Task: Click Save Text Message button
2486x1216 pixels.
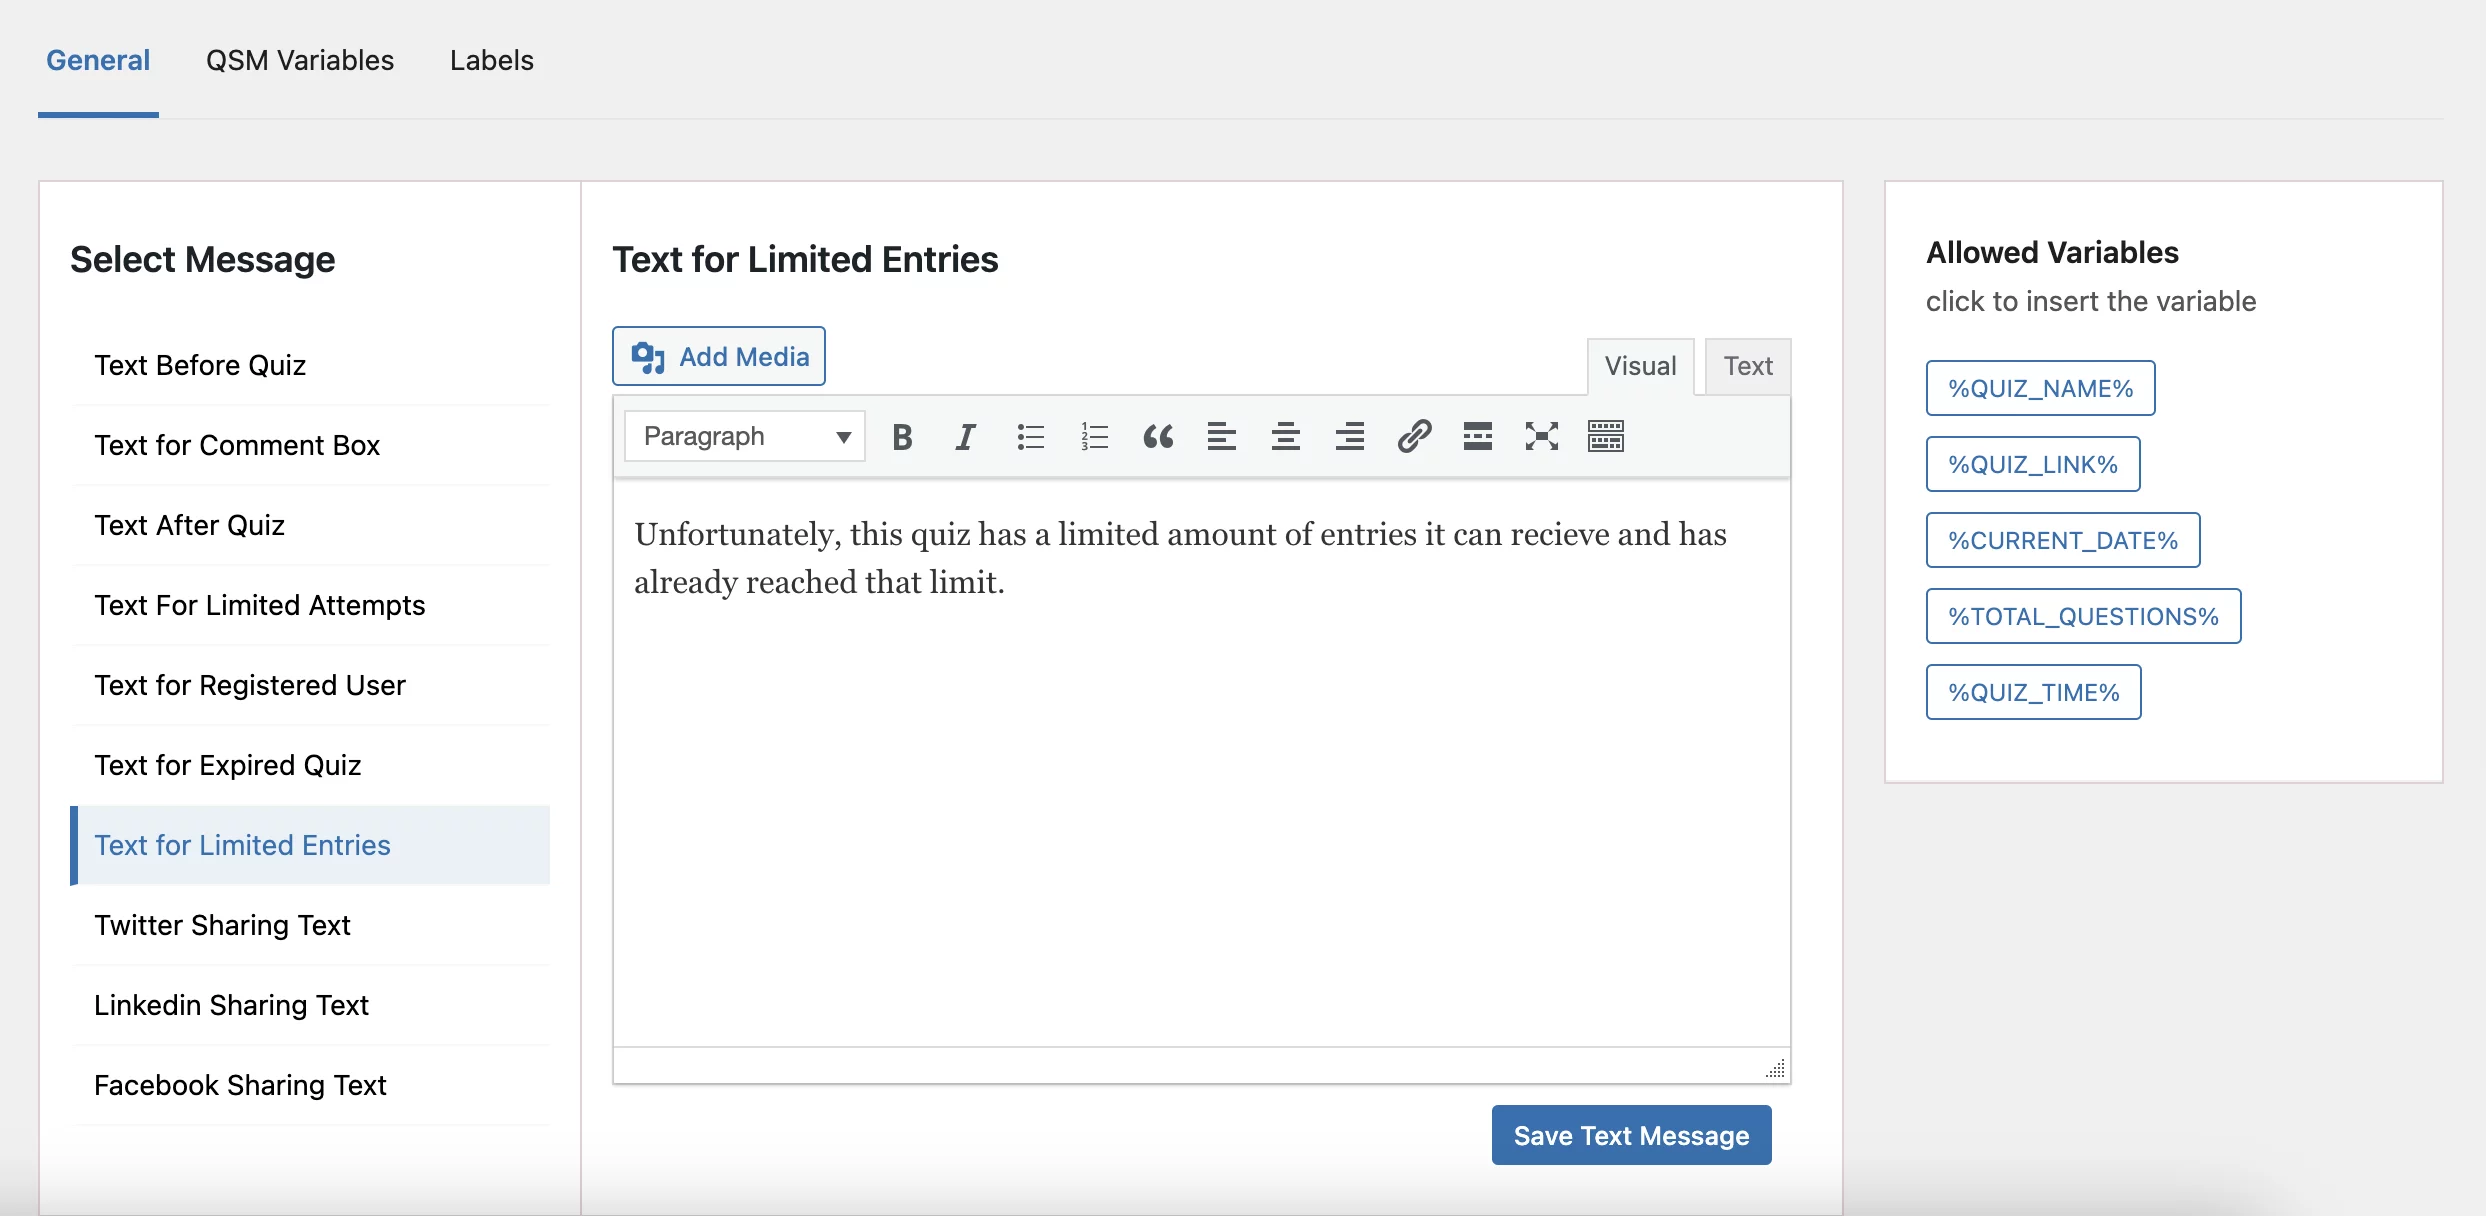Action: click(1631, 1135)
